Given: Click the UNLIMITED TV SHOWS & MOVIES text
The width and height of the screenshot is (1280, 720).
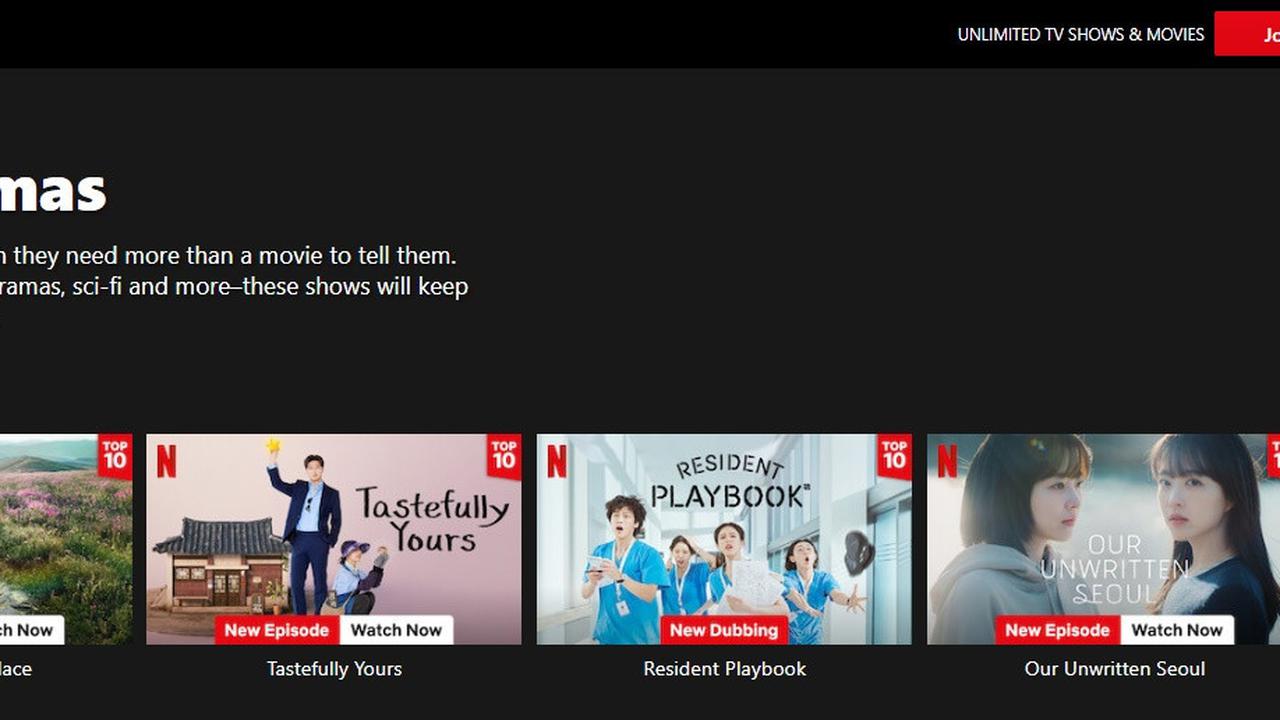Looking at the screenshot, I should point(1081,34).
